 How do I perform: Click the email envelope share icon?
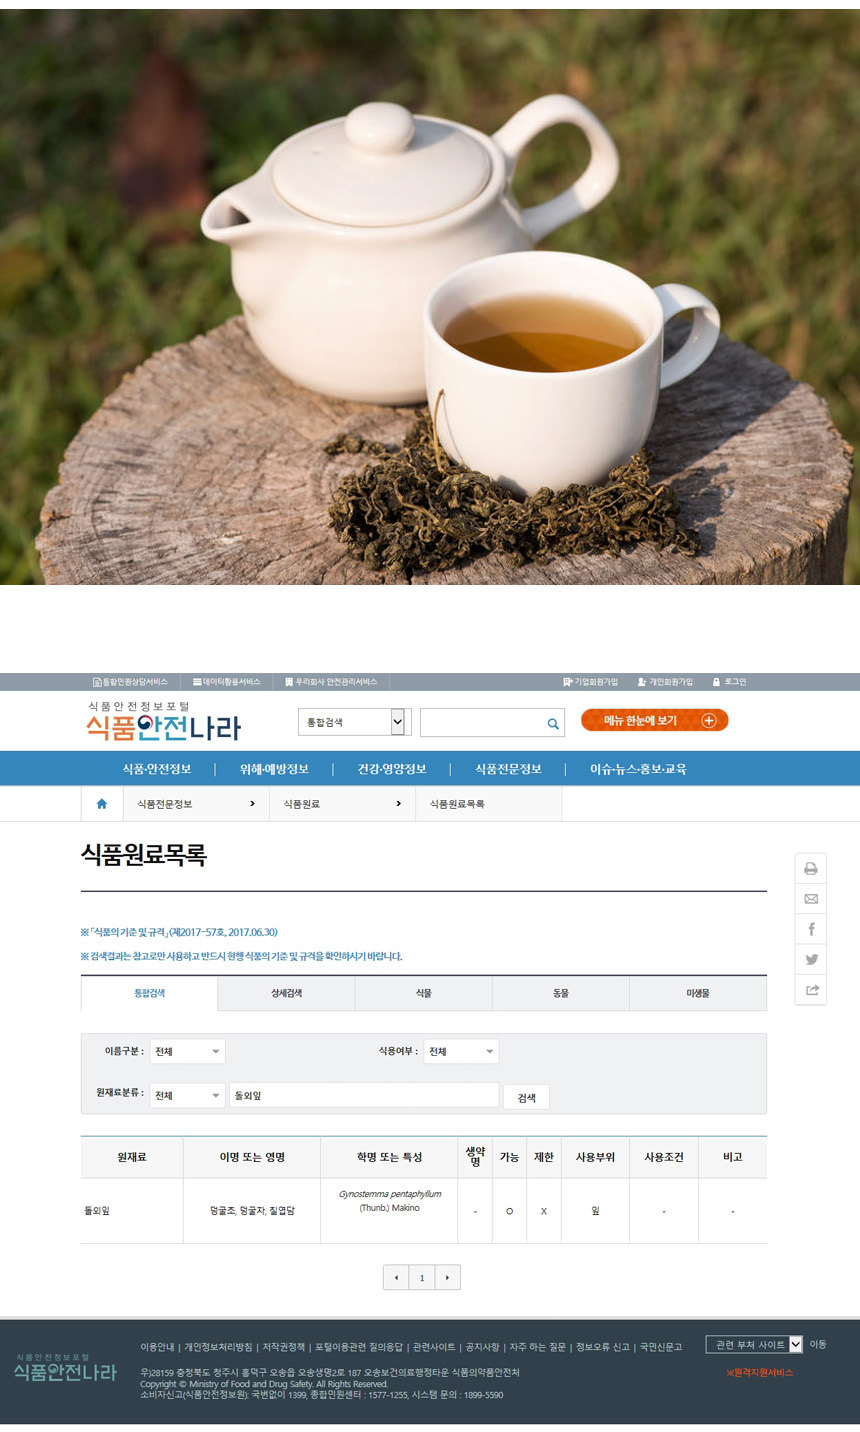811,899
